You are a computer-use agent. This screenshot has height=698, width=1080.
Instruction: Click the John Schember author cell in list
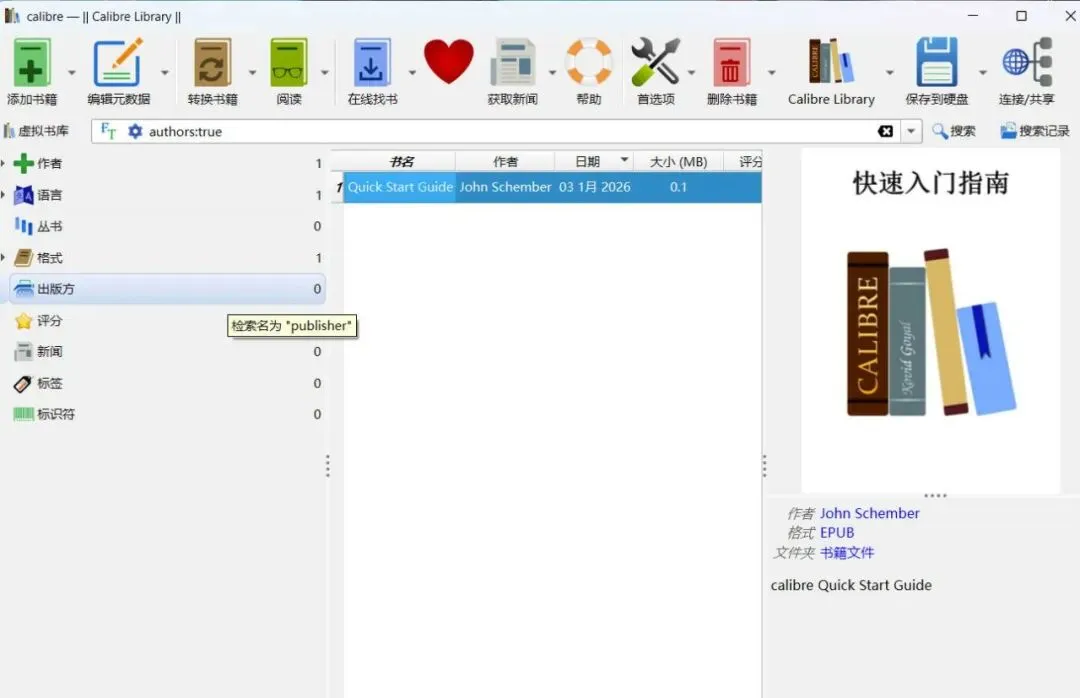tap(505, 187)
